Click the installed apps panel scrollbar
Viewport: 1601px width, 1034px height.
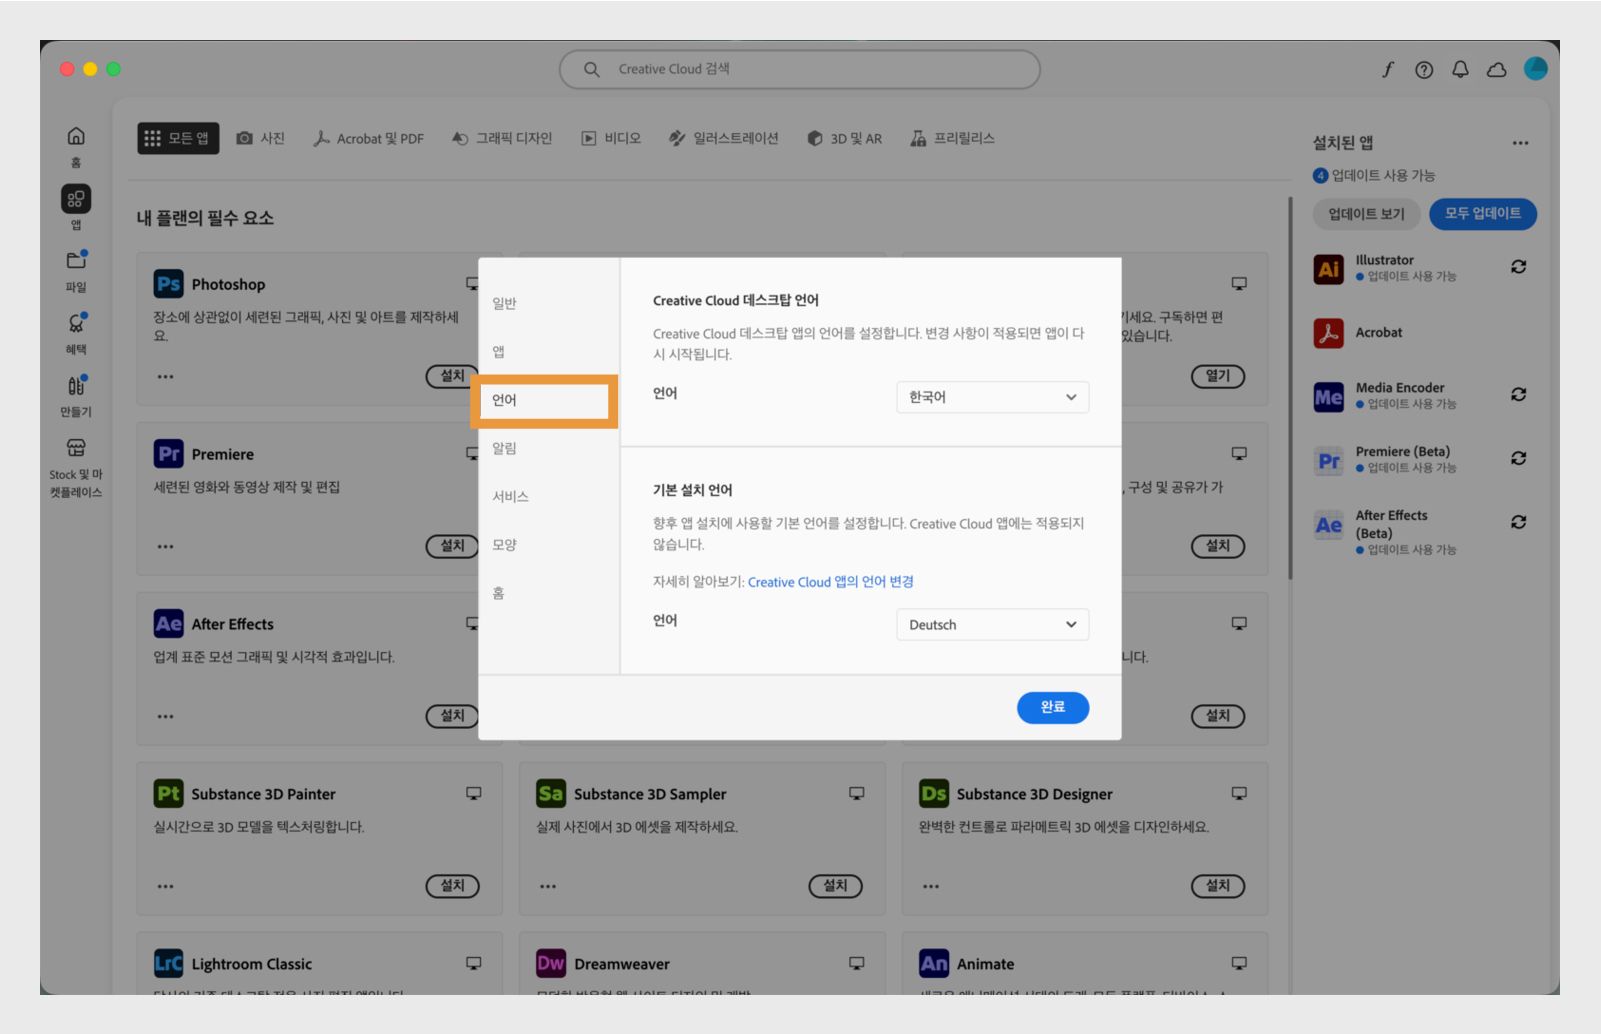(1290, 388)
